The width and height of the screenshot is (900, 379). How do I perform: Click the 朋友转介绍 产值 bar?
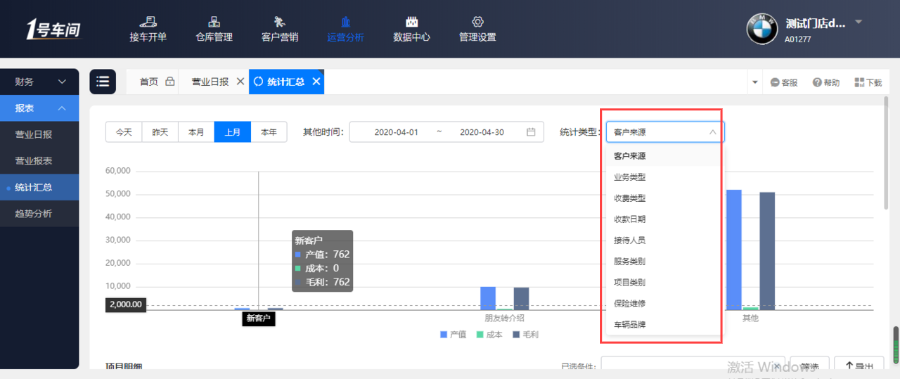pos(488,299)
